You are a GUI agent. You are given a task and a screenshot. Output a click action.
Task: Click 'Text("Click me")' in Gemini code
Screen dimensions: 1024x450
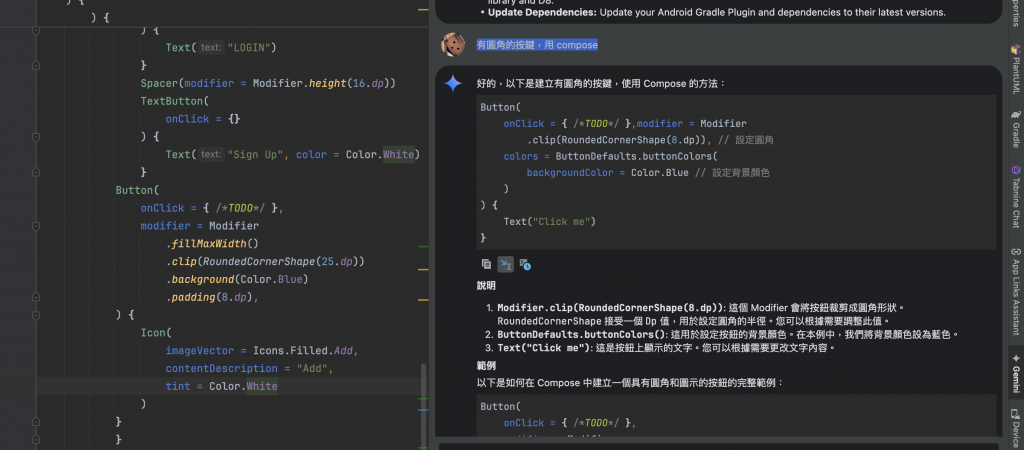[x=550, y=221]
